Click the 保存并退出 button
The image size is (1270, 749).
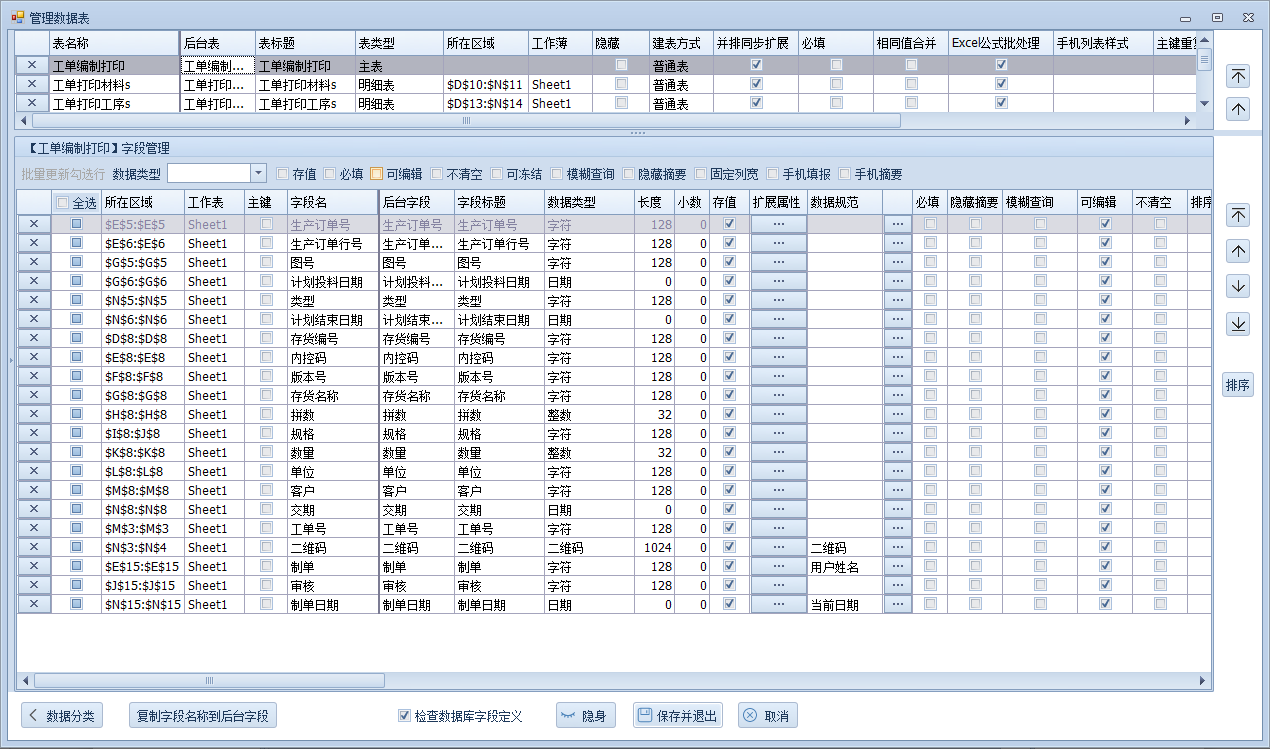(x=678, y=716)
